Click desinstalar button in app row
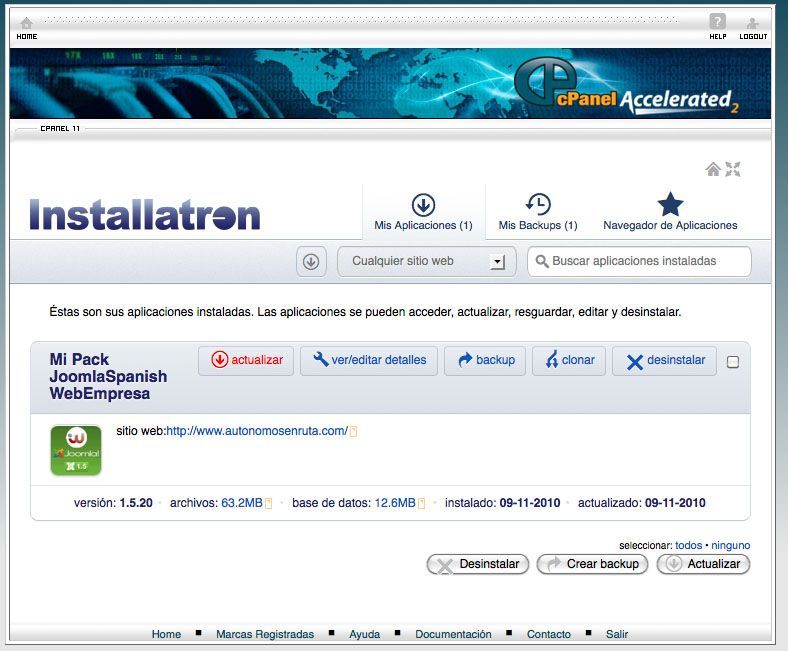 664,360
